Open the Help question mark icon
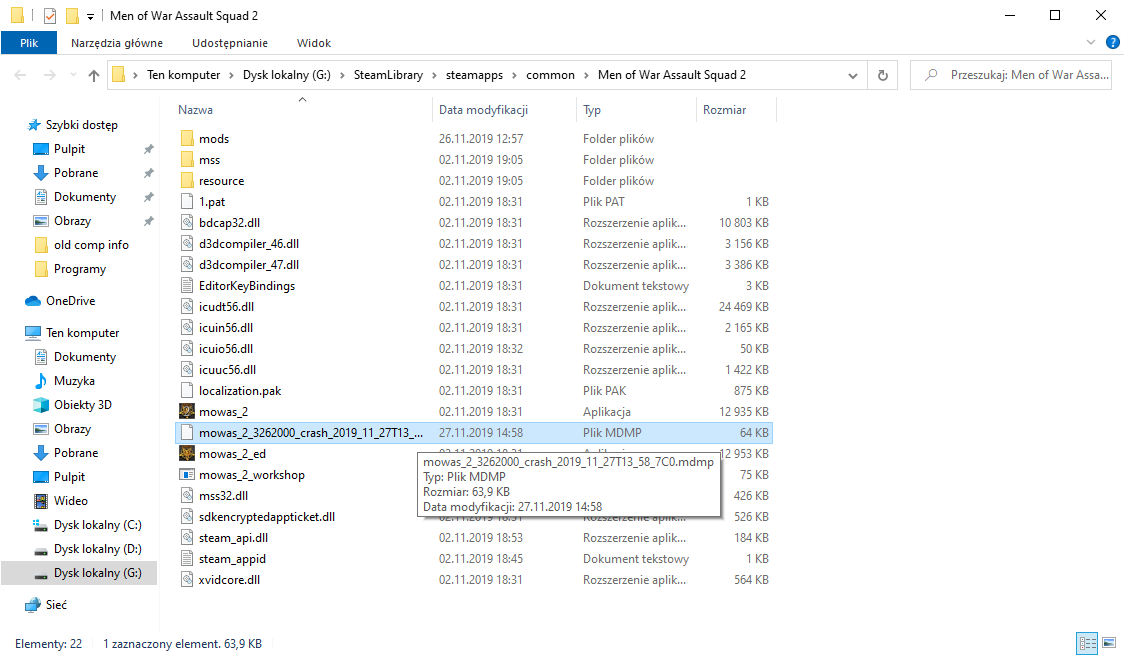The width and height of the screenshot is (1125, 656). click(x=1113, y=42)
